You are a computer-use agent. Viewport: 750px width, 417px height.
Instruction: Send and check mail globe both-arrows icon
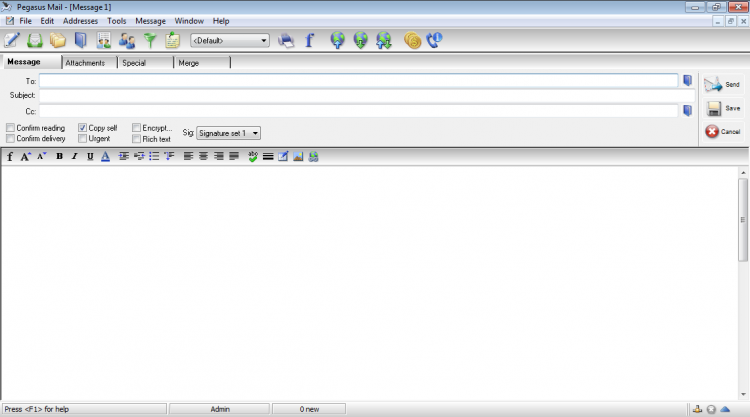pos(384,40)
